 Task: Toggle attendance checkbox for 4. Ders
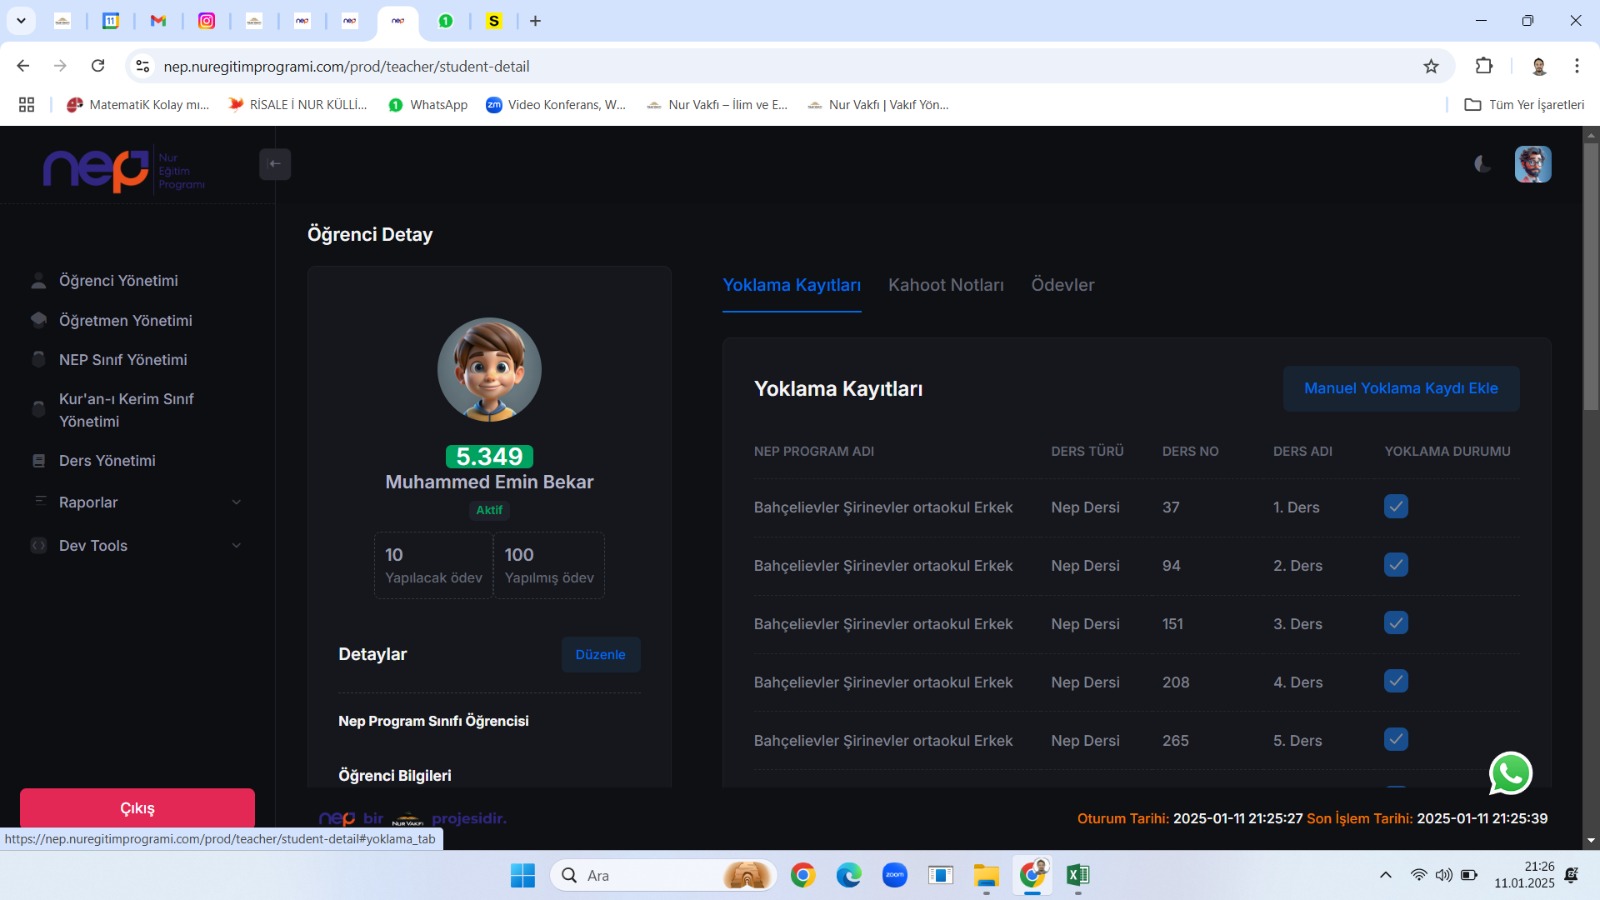point(1396,681)
